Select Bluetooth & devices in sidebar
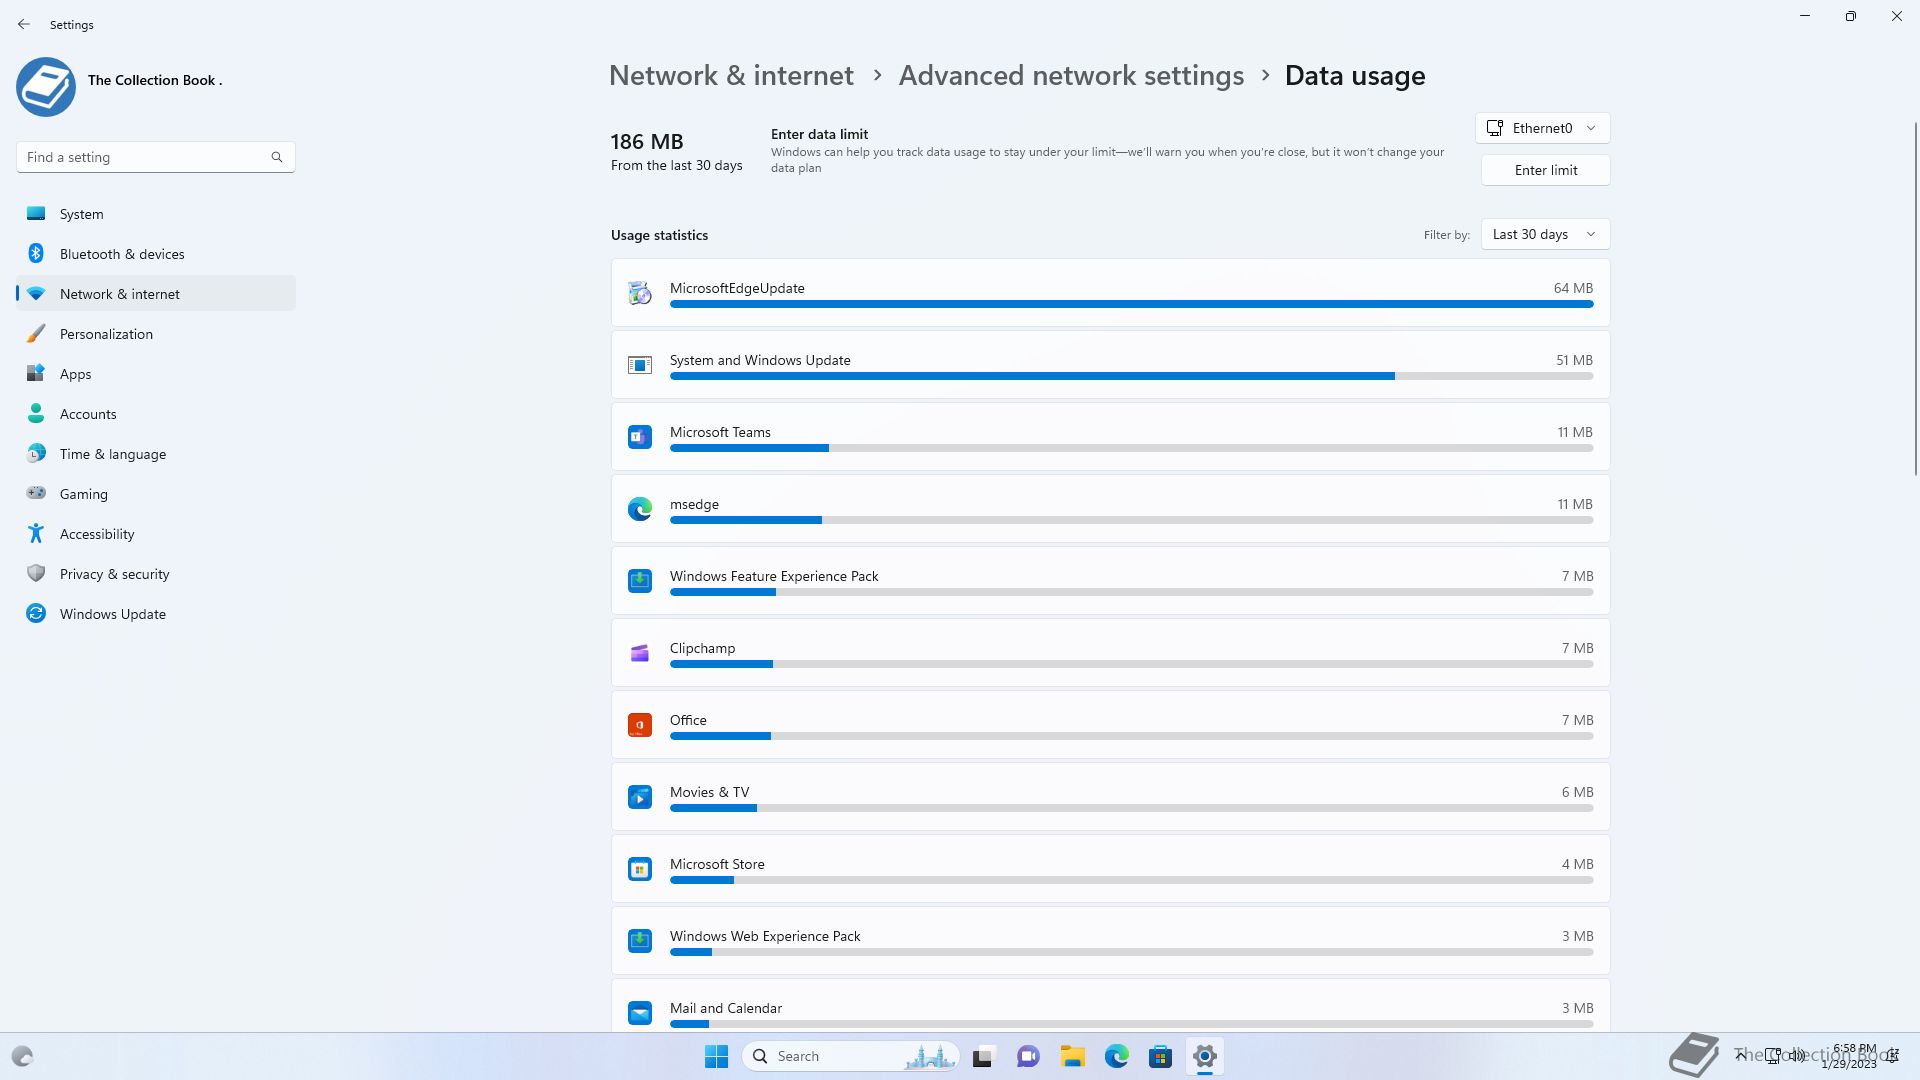 point(156,254)
